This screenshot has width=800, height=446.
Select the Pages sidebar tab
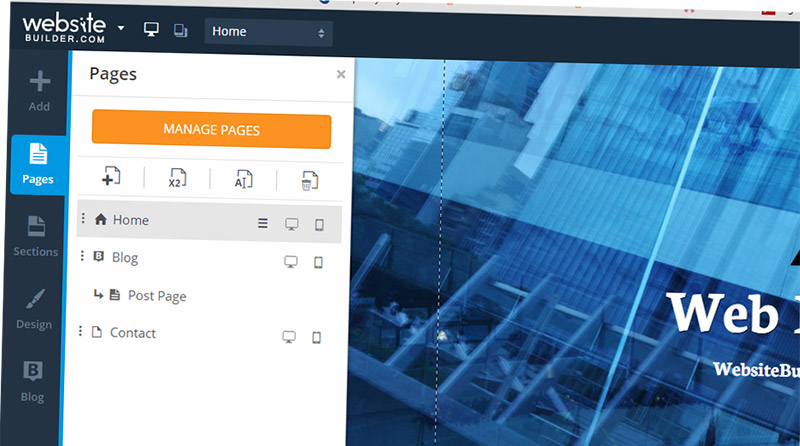coord(38,164)
